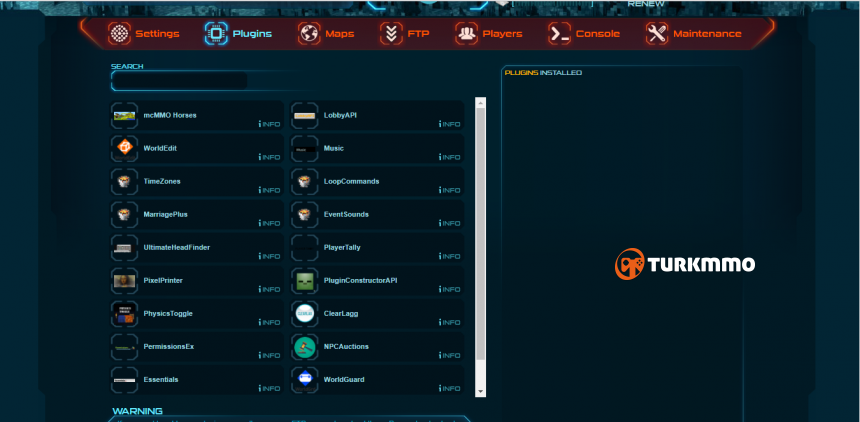Open the FTP tab
860x422 pixels.
coord(404,33)
